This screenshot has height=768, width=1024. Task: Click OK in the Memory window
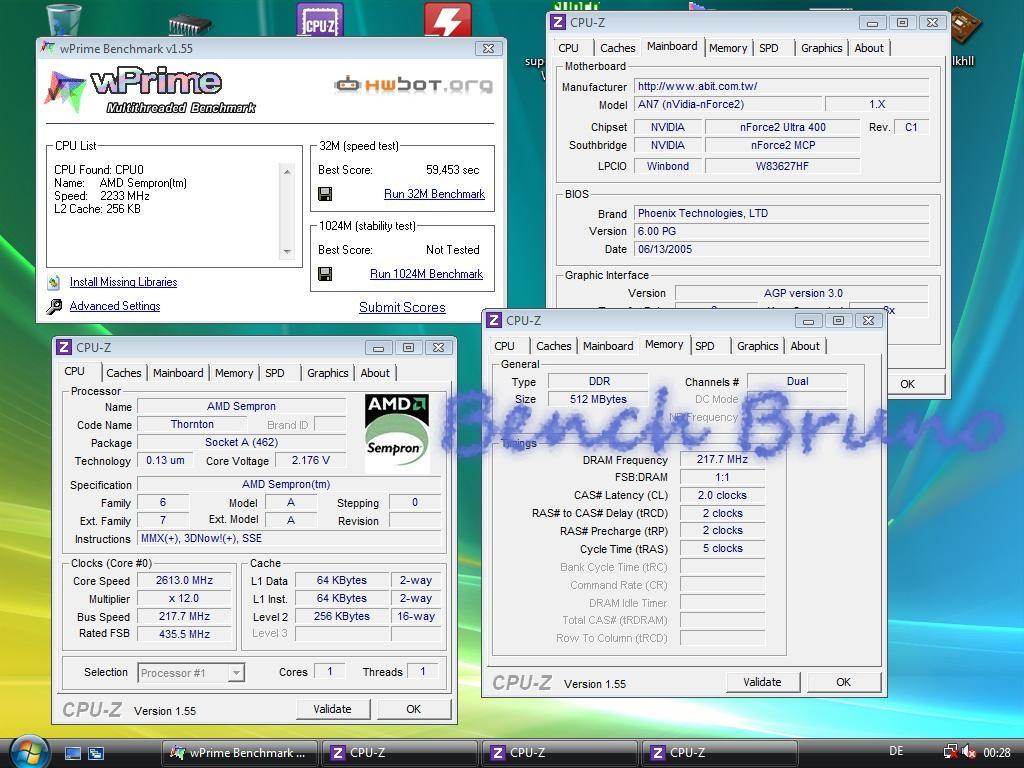(x=844, y=682)
